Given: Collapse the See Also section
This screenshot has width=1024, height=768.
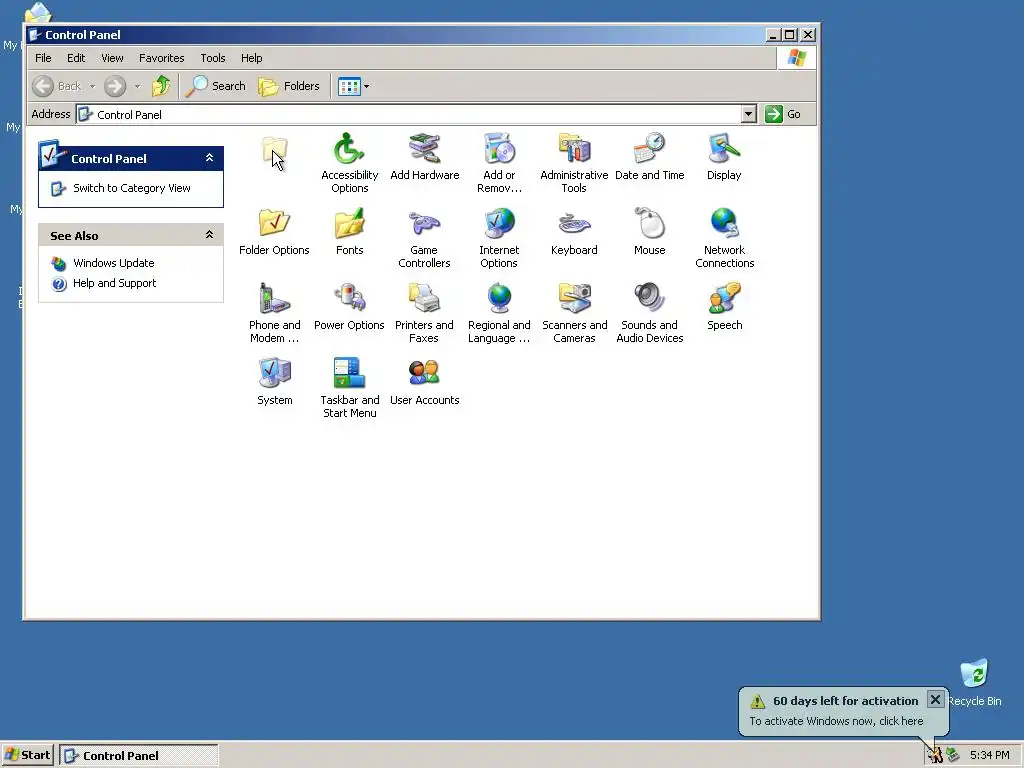Looking at the screenshot, I should [x=209, y=234].
